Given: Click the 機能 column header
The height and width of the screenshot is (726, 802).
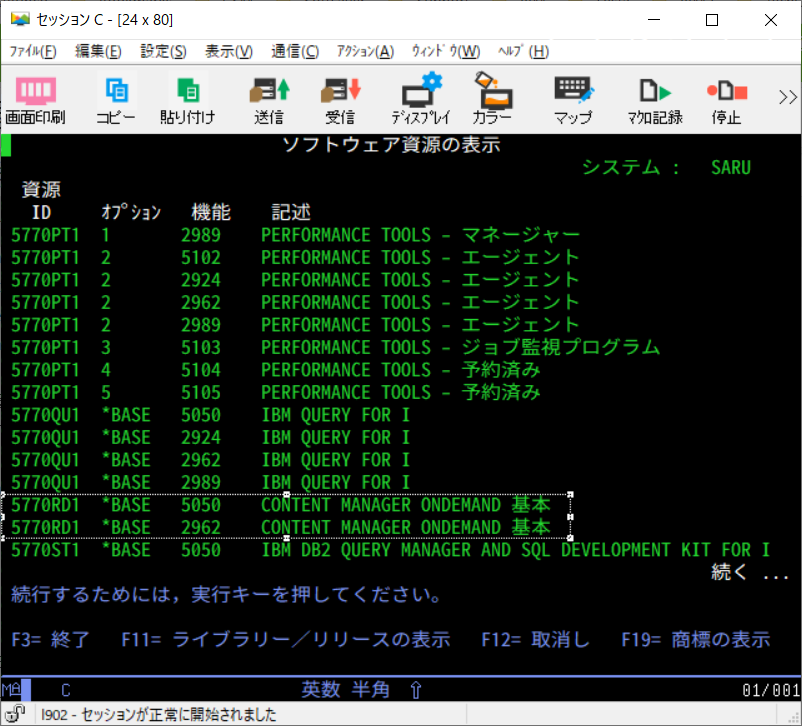Looking at the screenshot, I should point(211,212).
